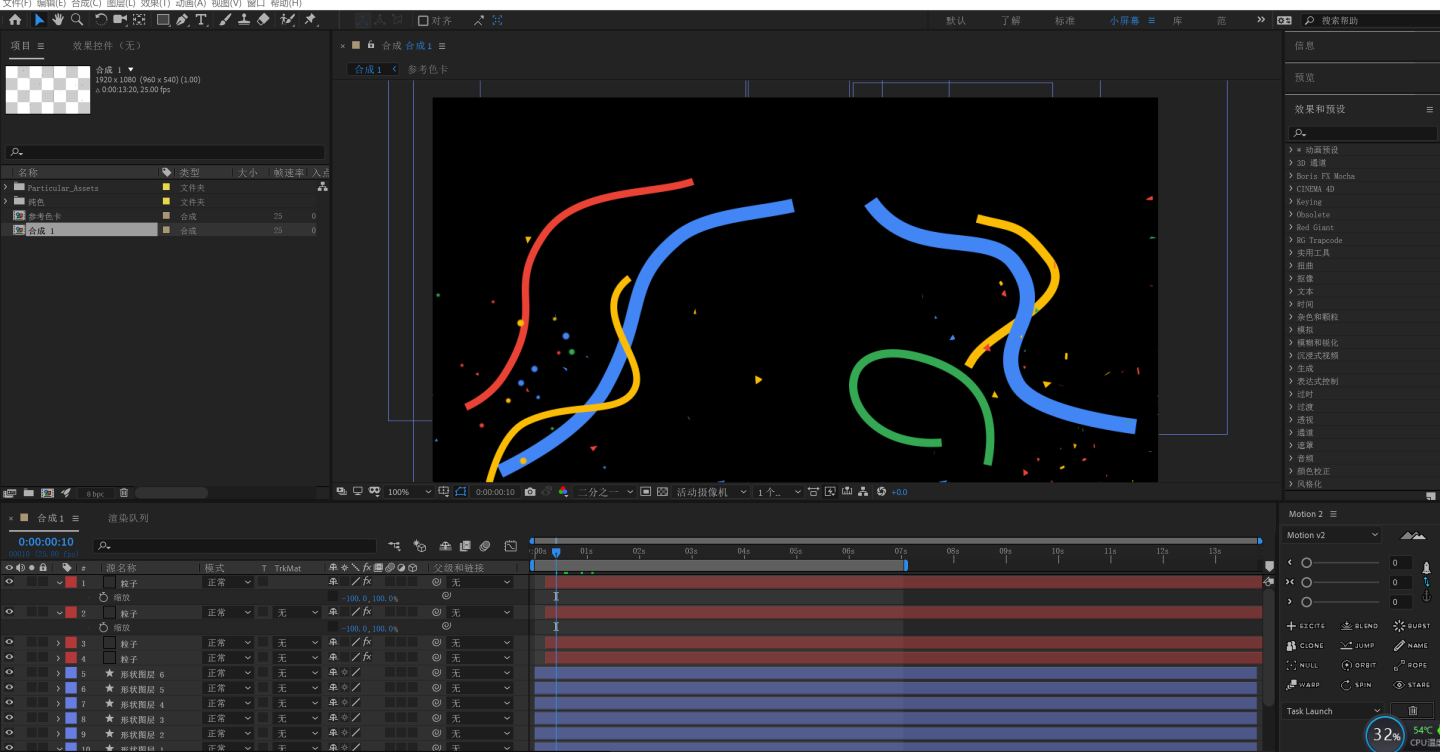Select the Roto Brush tool

(288, 20)
